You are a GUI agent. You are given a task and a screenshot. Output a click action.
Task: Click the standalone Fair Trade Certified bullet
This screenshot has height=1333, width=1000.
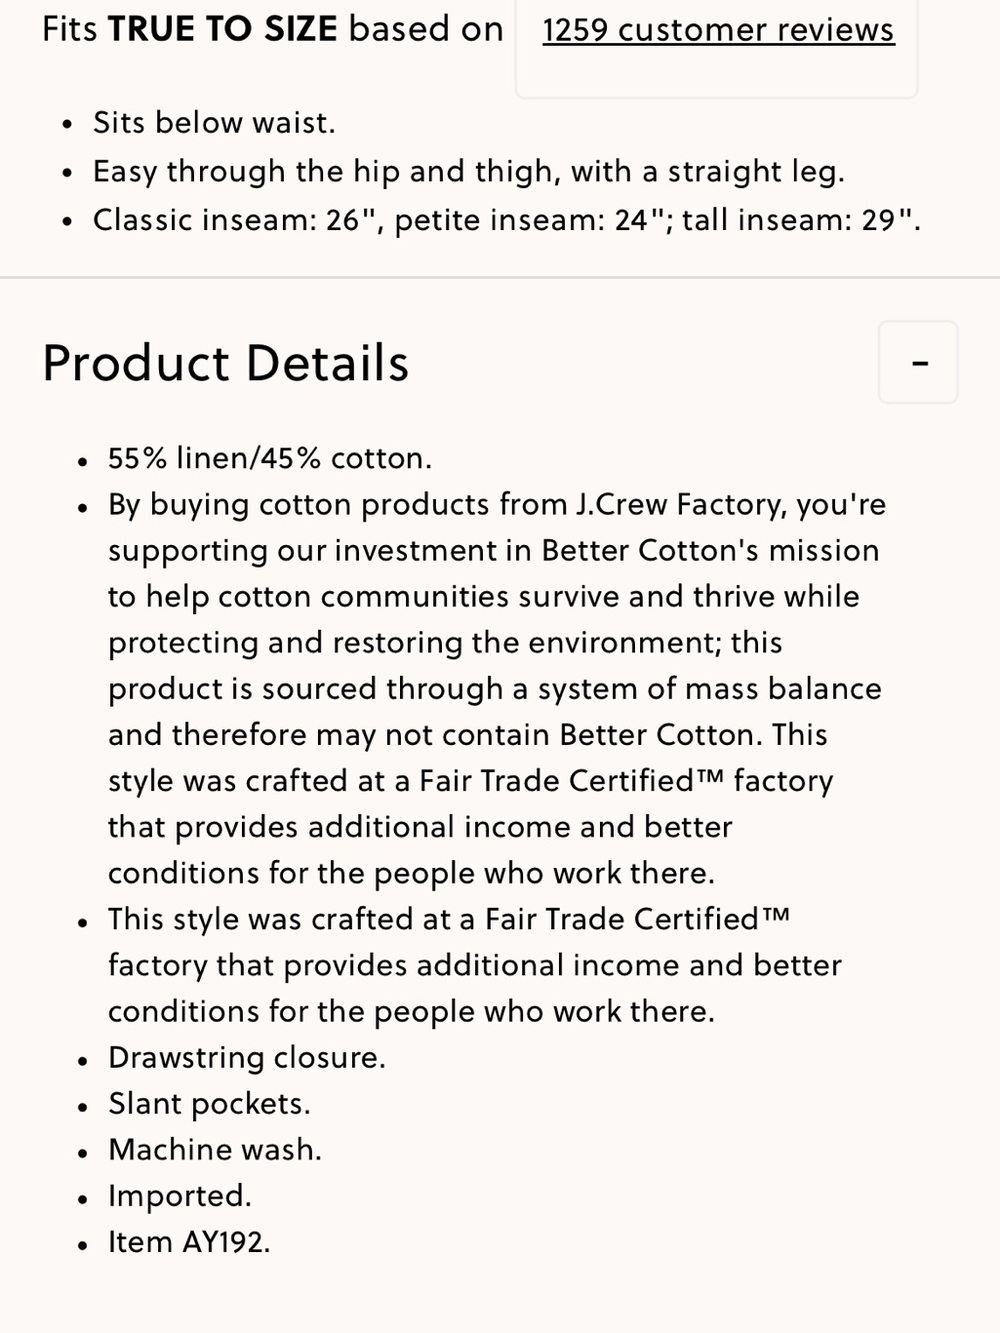click(475, 965)
